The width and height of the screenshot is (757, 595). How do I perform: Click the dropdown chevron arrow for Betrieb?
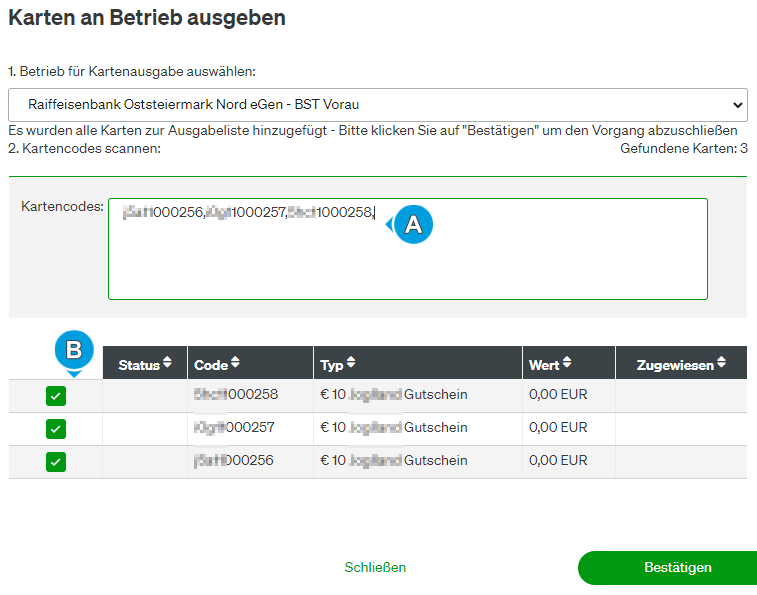coord(737,105)
